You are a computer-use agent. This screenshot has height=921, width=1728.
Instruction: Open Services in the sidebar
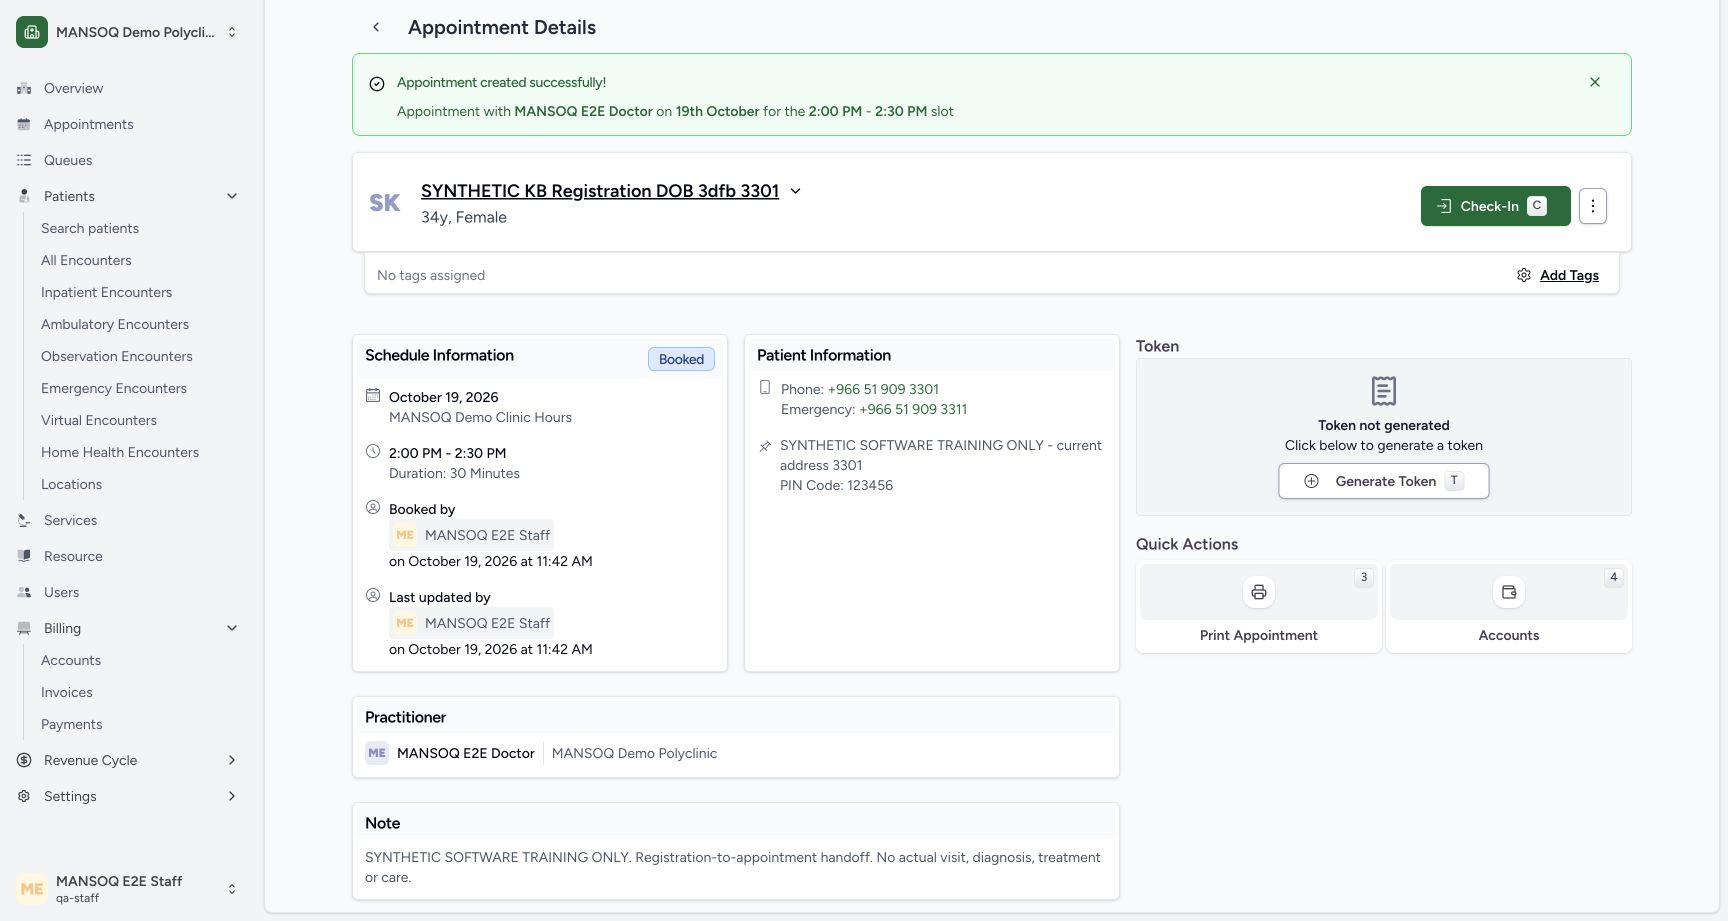(70, 520)
